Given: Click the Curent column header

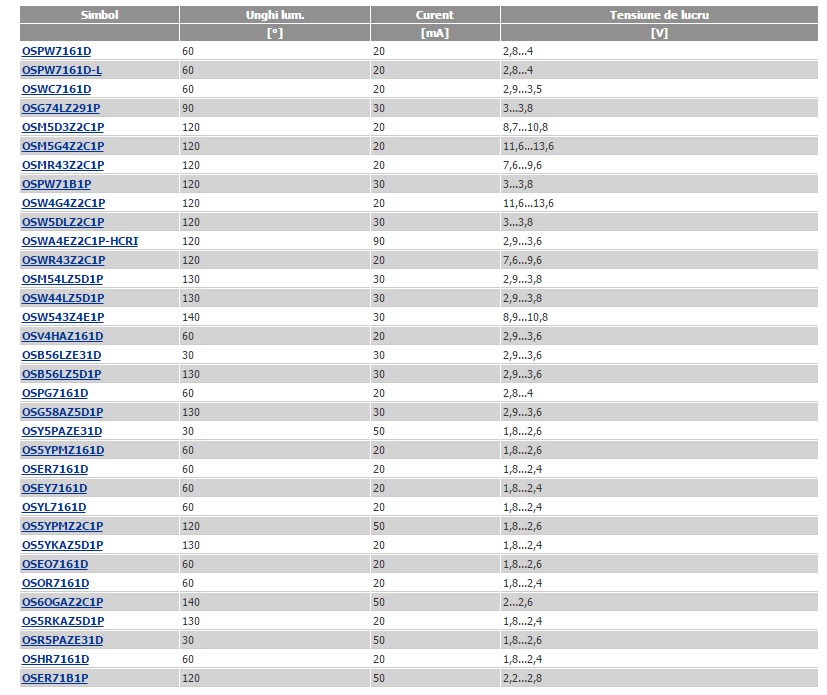Looking at the screenshot, I should click(434, 15).
